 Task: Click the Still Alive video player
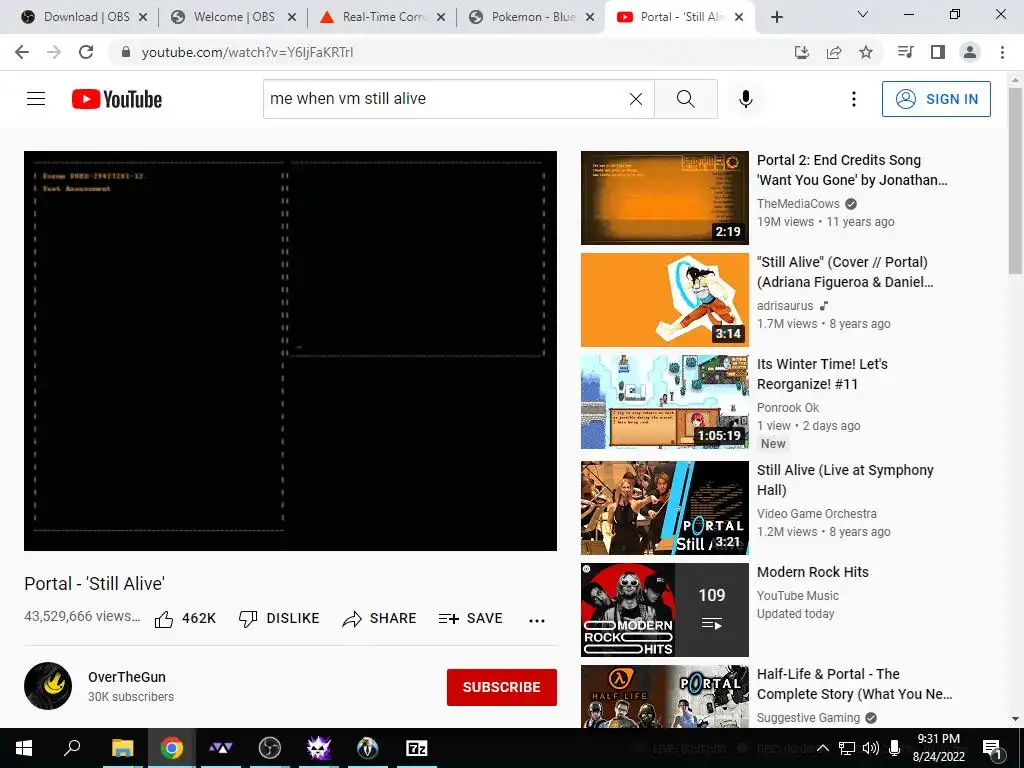click(x=291, y=351)
